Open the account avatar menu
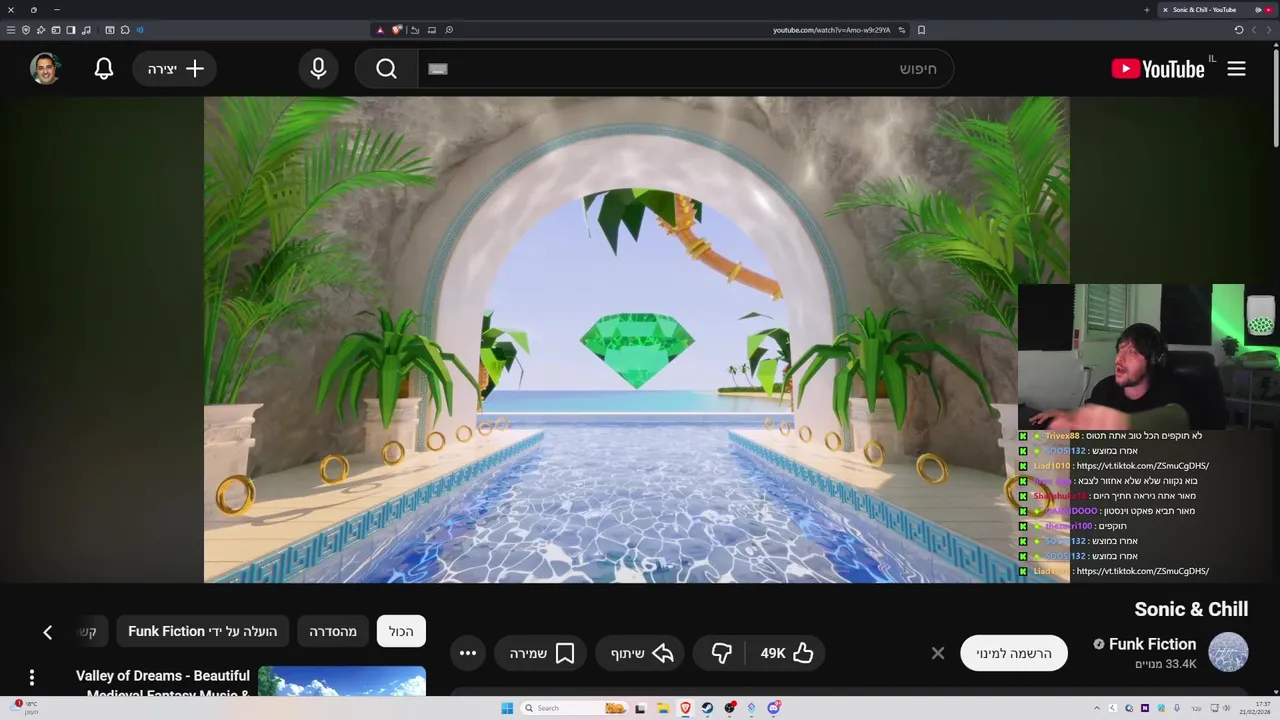Viewport: 1280px width, 720px height. pyautogui.click(x=45, y=68)
